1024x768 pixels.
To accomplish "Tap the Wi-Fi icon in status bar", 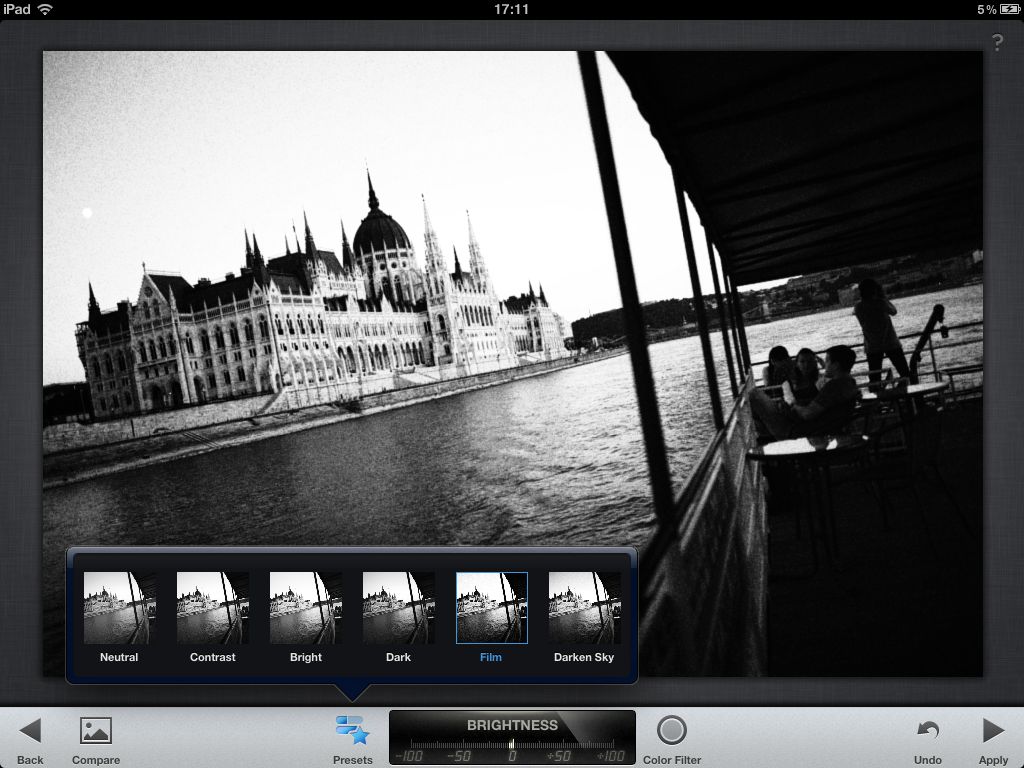I will 45,9.
